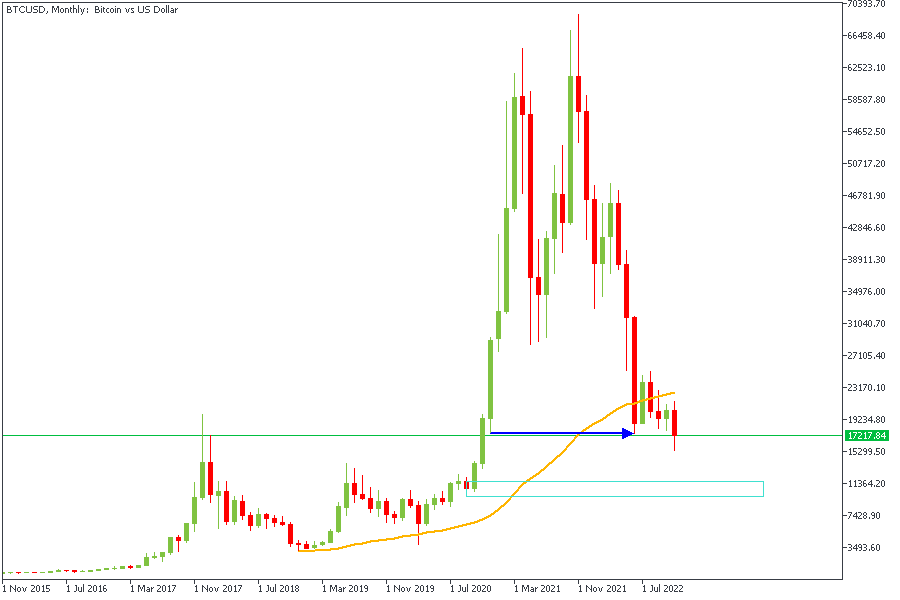Click the 1 Nov 2015 date label
The image size is (900, 600).
pyautogui.click(x=25, y=589)
